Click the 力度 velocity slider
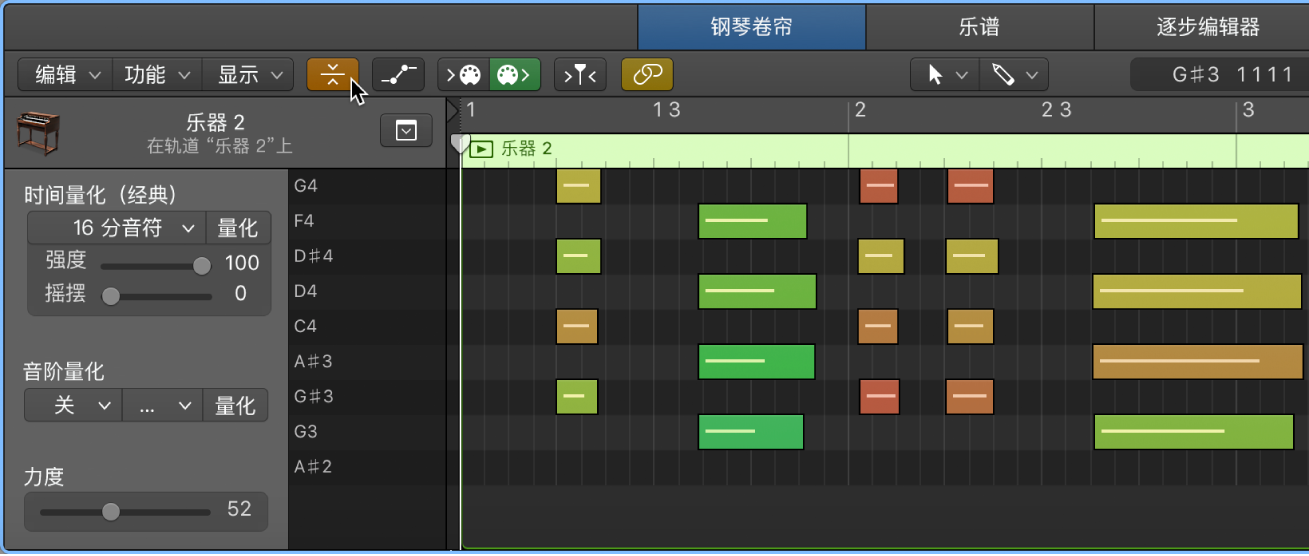Image resolution: width=1309 pixels, height=556 pixels. (111, 511)
